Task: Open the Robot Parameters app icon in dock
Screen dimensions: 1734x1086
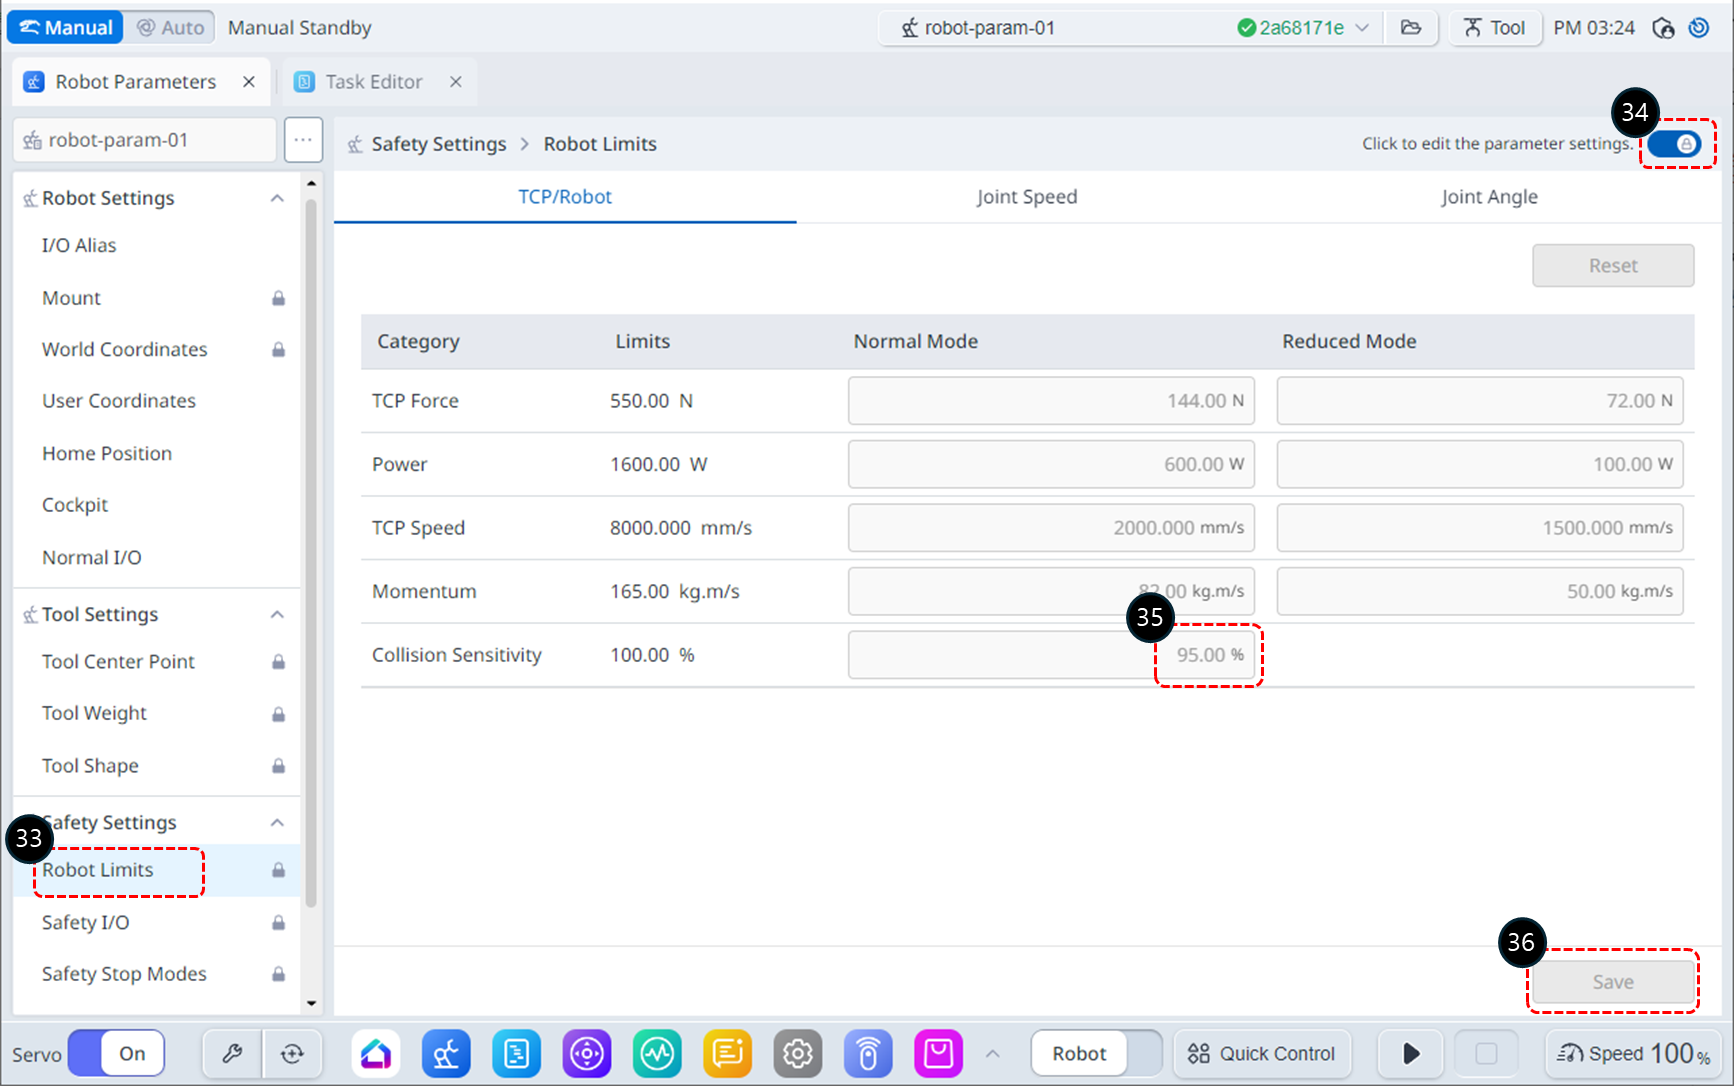Action: pyautogui.click(x=446, y=1053)
